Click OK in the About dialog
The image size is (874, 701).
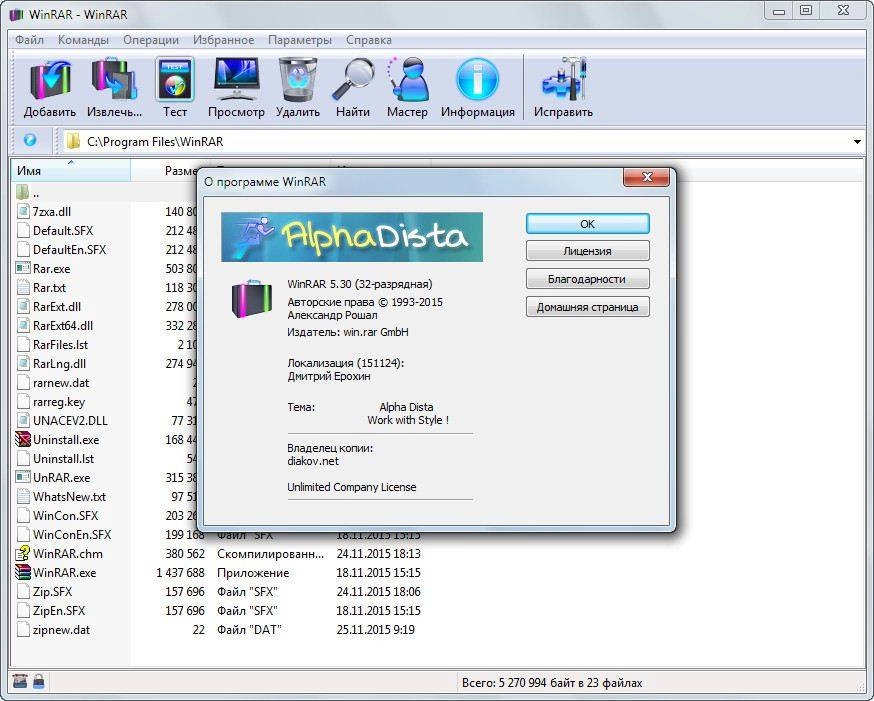587,223
